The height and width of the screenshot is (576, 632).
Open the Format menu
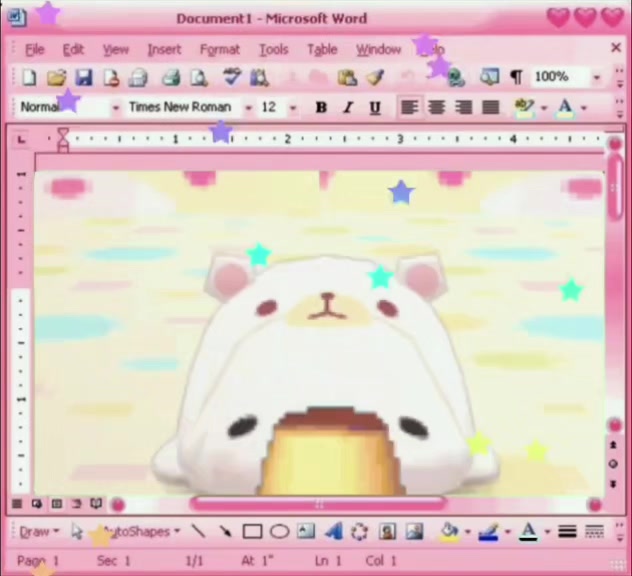[220, 50]
